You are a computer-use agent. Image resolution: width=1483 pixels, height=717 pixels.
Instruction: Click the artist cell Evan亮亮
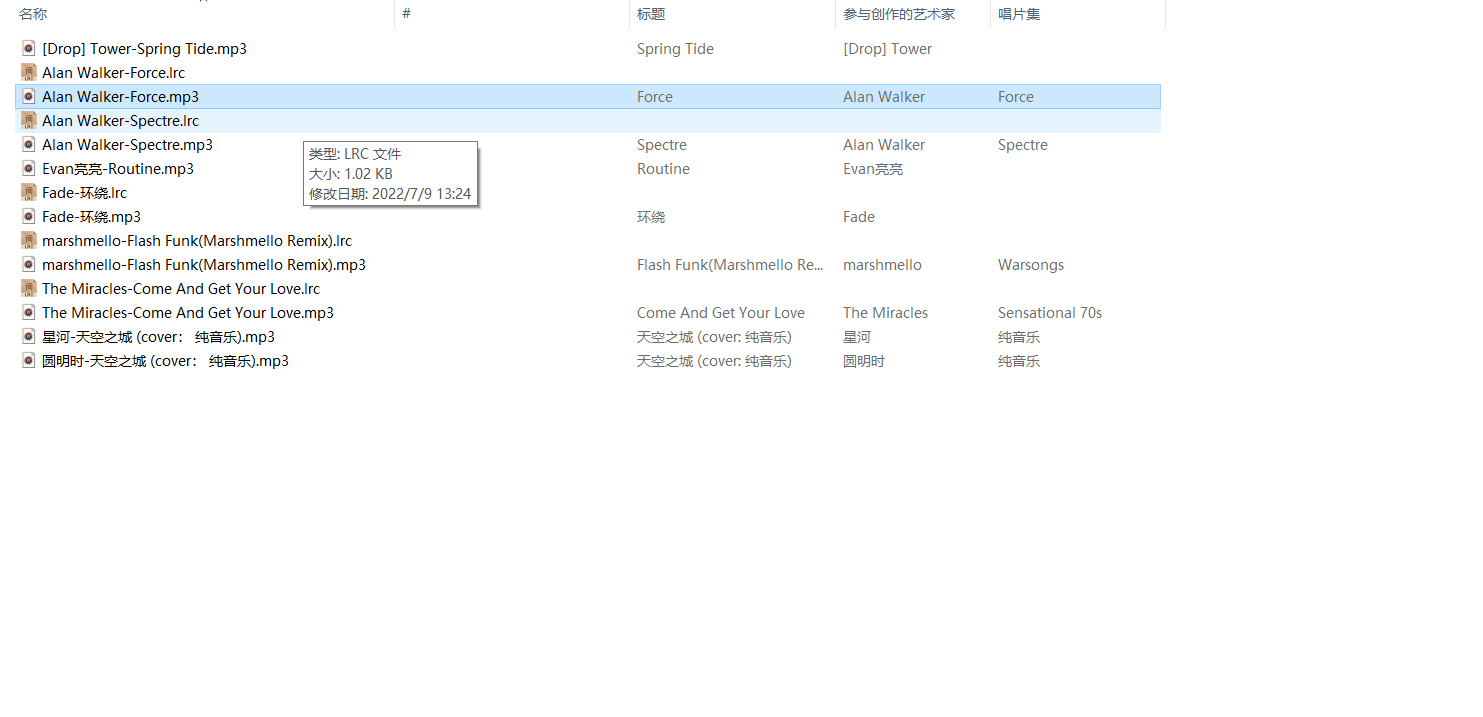pyautogui.click(x=873, y=168)
